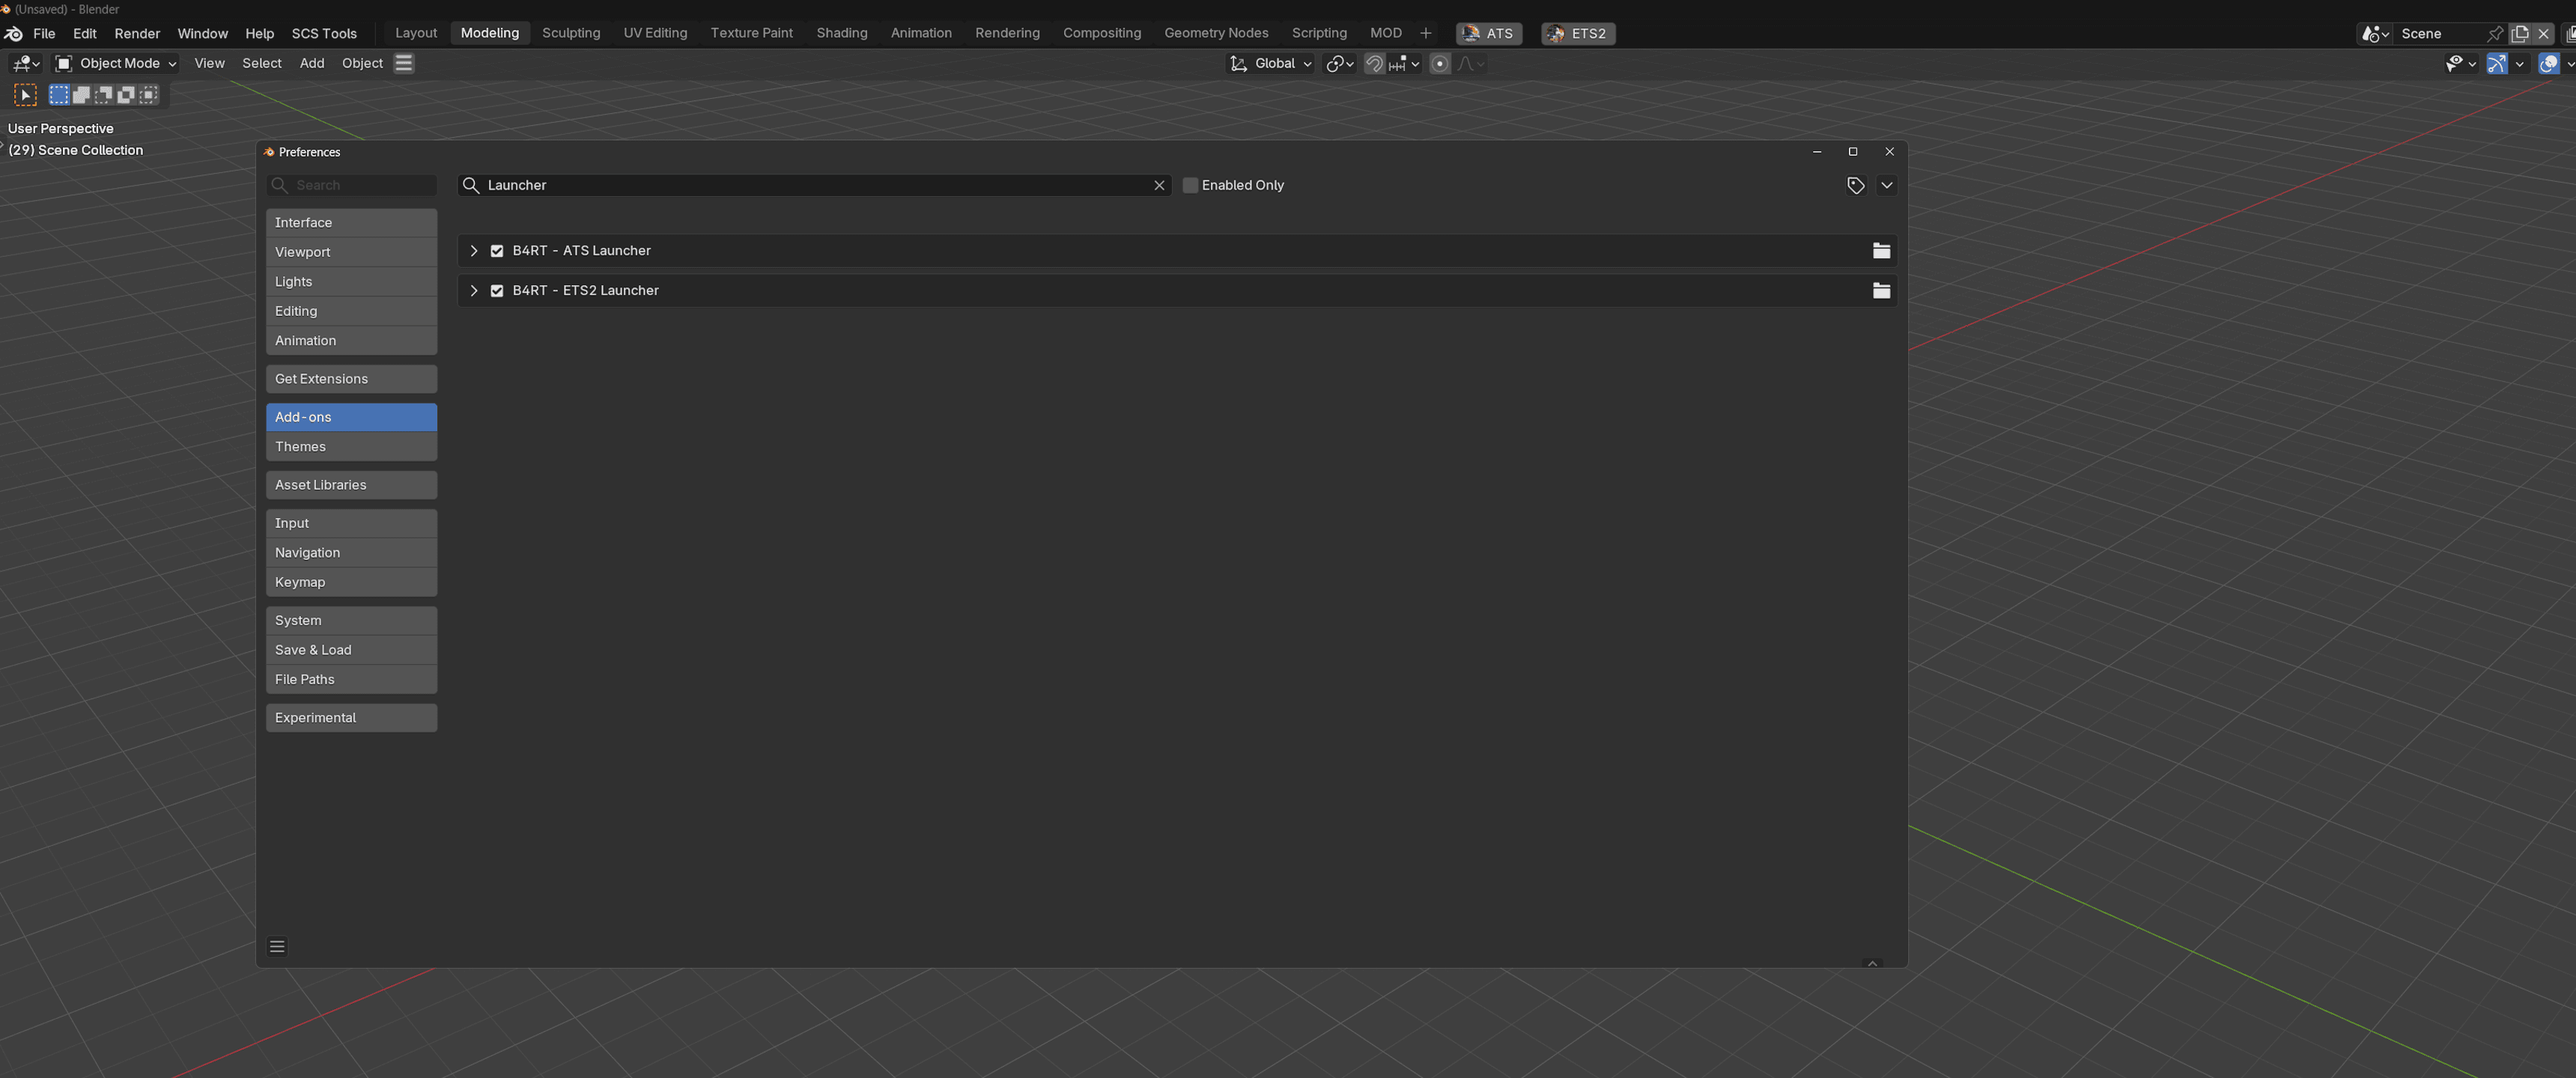Screen dimensions: 2576x1078
Task: Toggle proportional editing in the header
Action: 1440,63
